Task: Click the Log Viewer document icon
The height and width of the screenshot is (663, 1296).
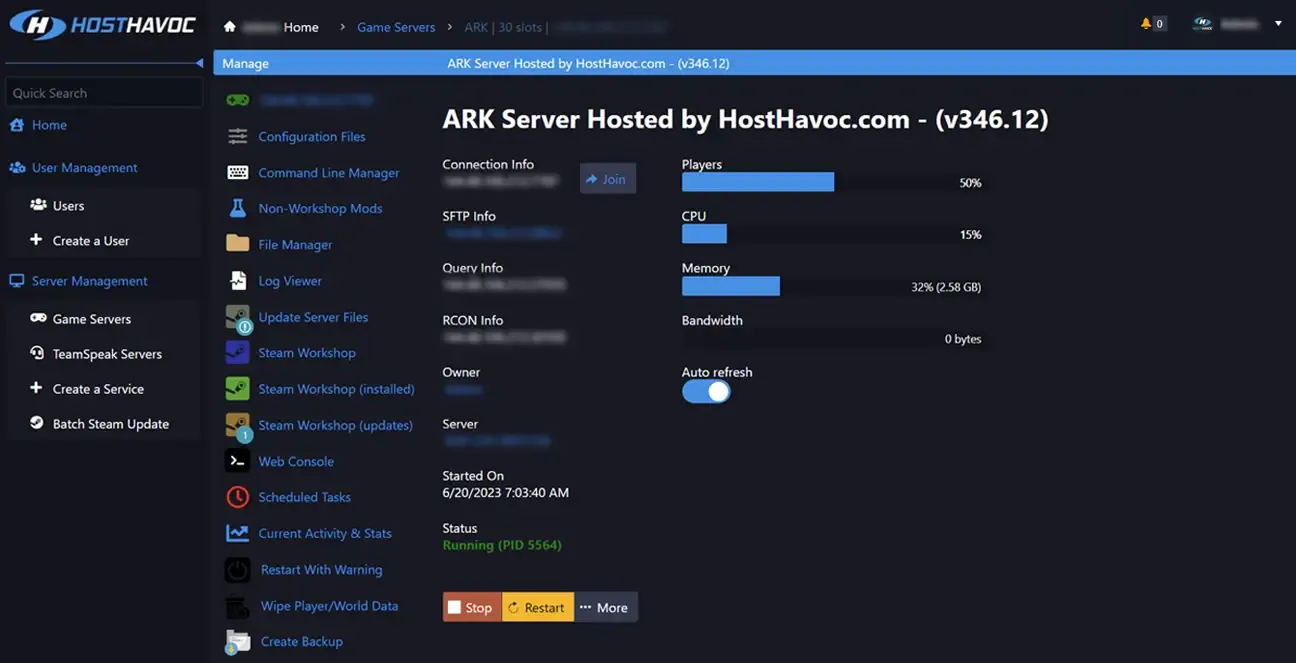Action: [x=238, y=281]
